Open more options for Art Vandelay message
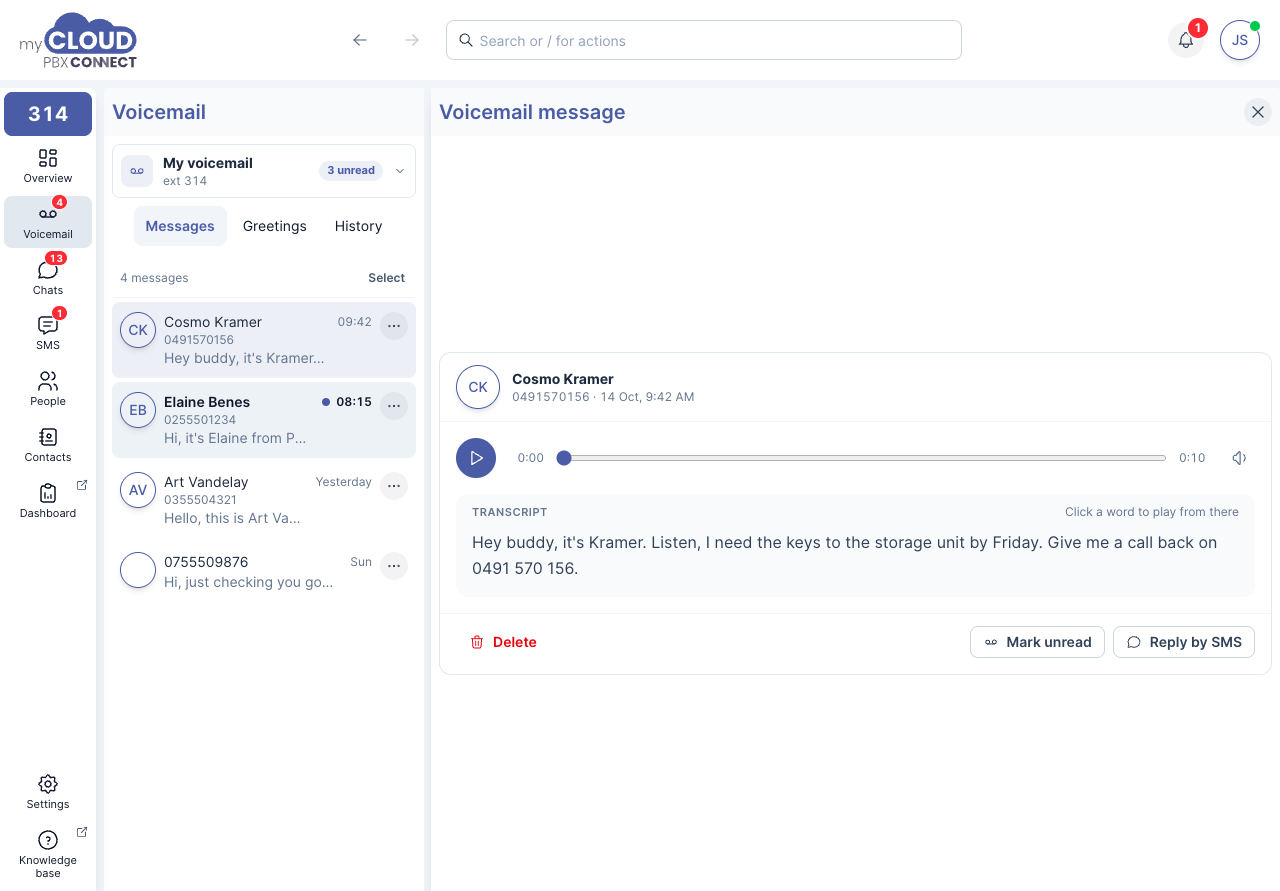Screen dimensions: 1280x891 click(394, 486)
